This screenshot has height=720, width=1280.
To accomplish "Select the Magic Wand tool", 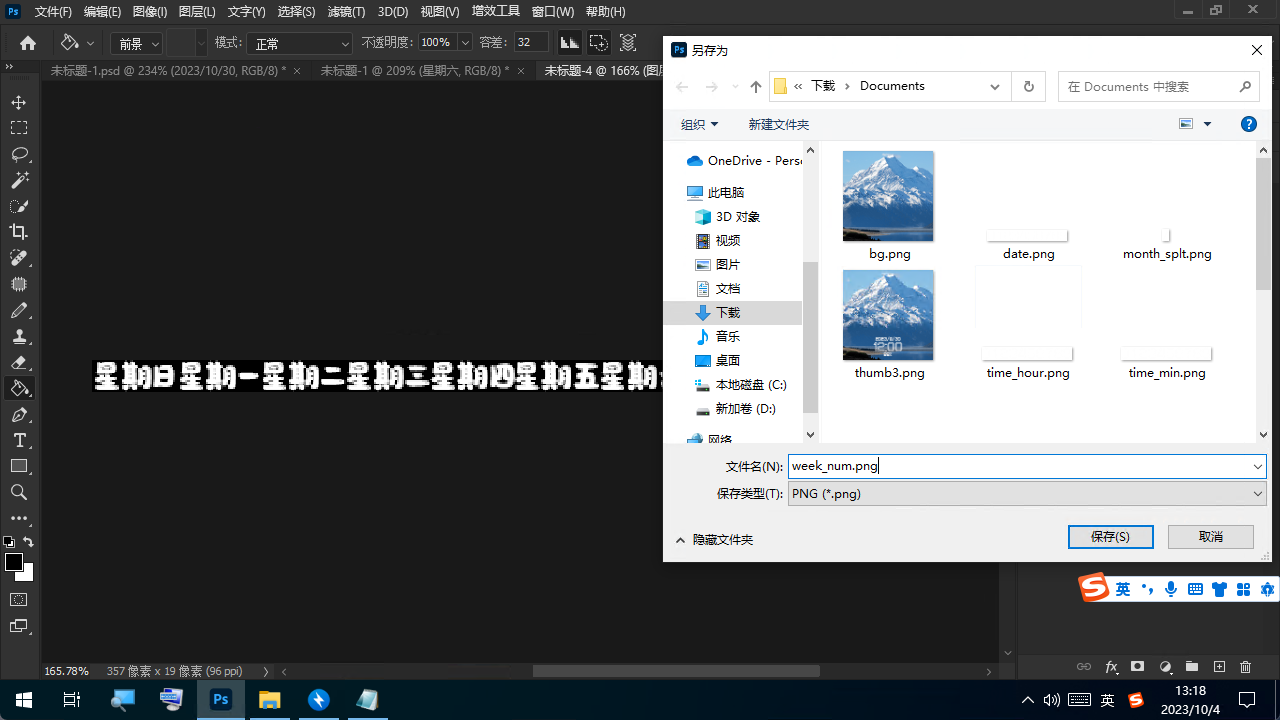I will coord(19,180).
